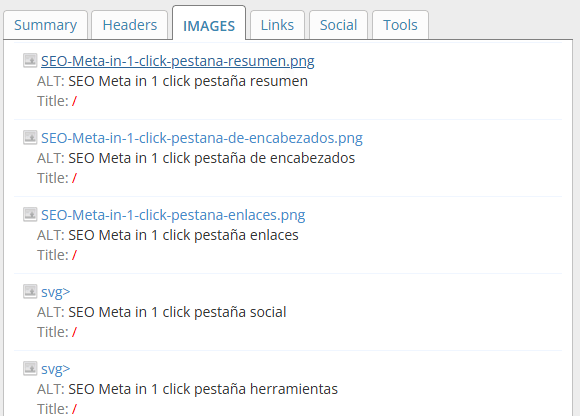Select ALT text 'SEO Meta in 1 click pestaña enlaces'
This screenshot has height=416, width=580.
coord(183,235)
